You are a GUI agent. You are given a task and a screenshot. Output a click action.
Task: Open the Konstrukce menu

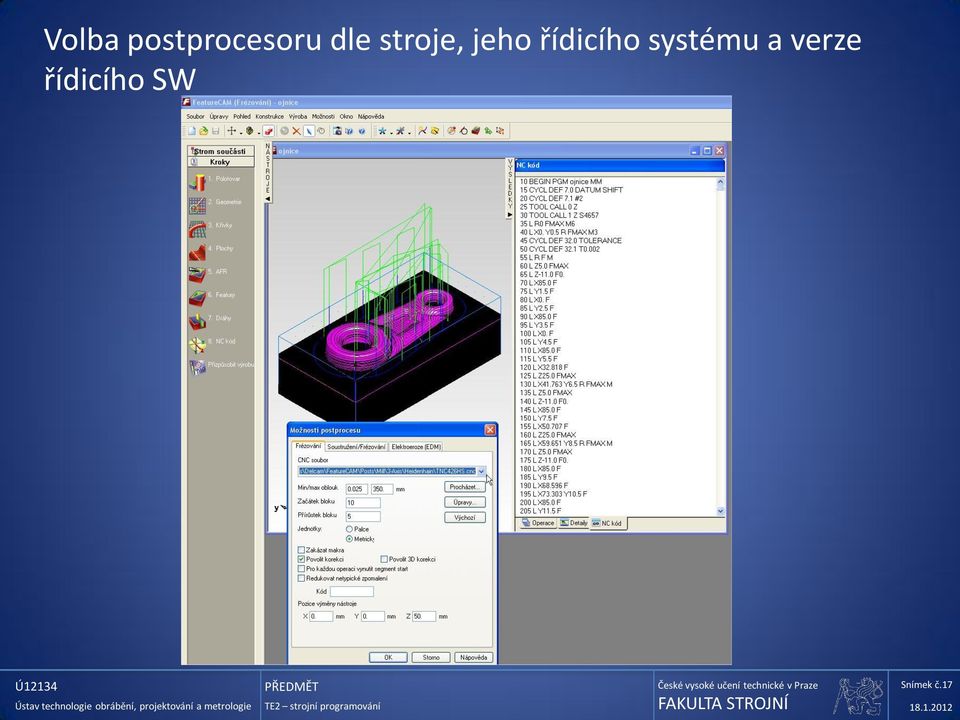pyautogui.click(x=269, y=116)
